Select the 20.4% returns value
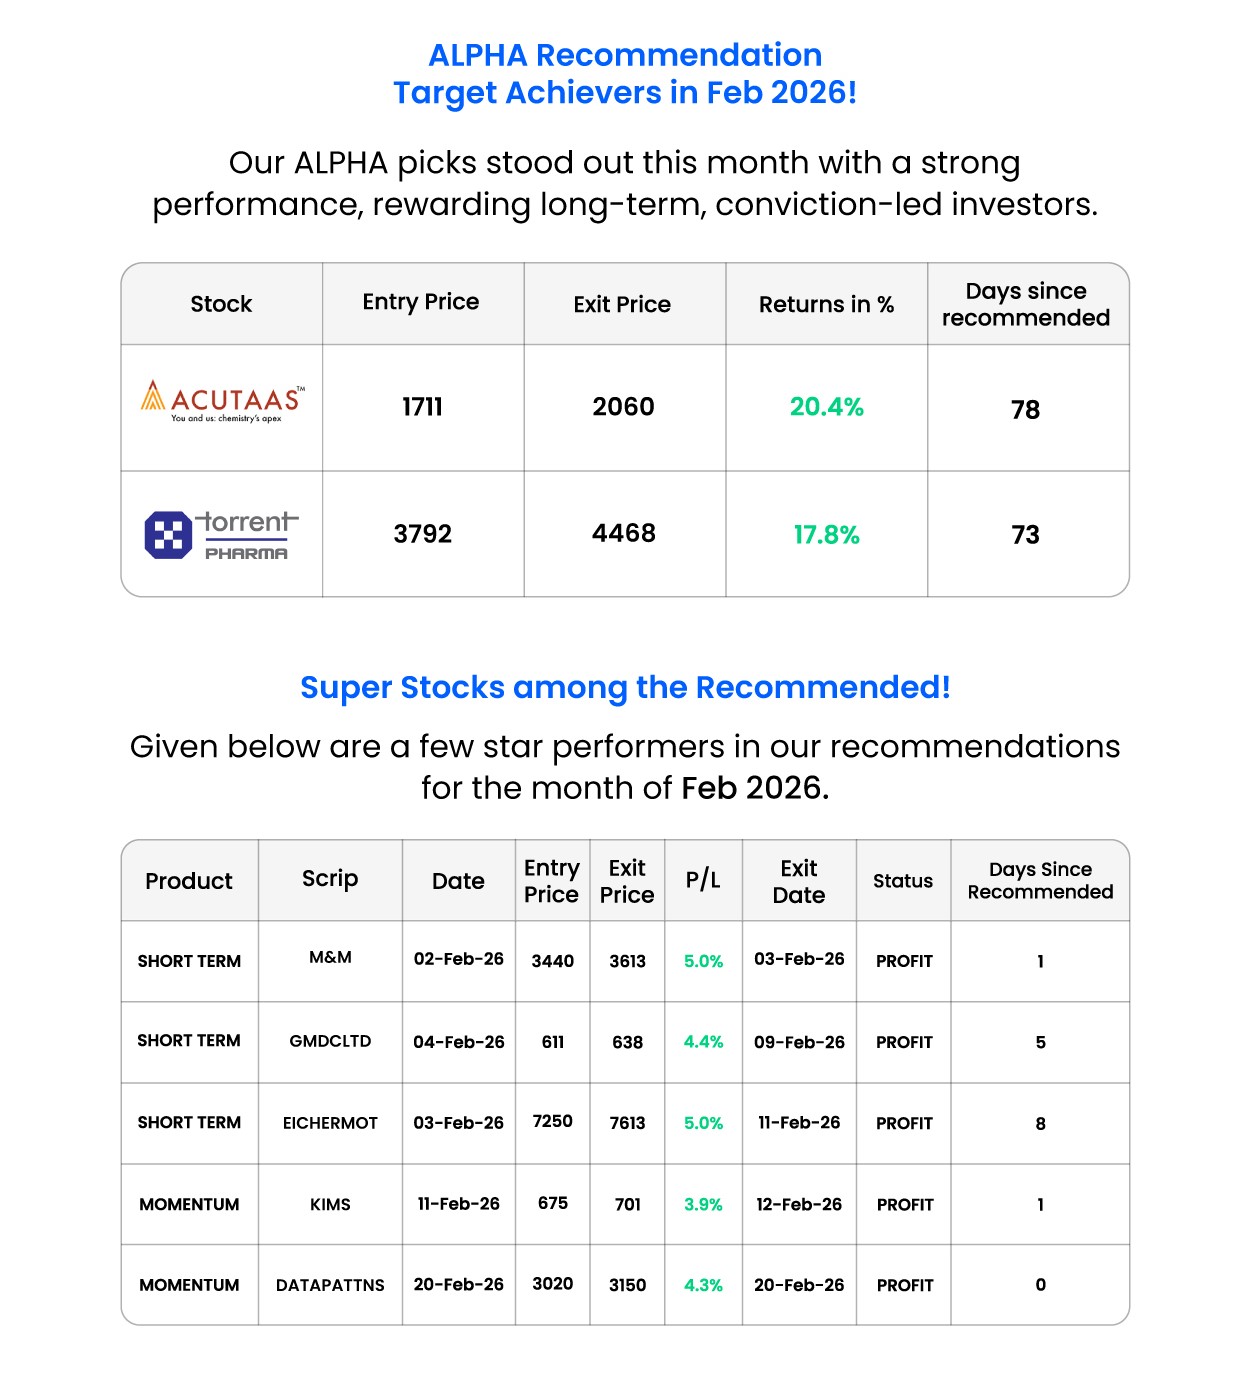This screenshot has height=1377, width=1251. [x=826, y=407]
